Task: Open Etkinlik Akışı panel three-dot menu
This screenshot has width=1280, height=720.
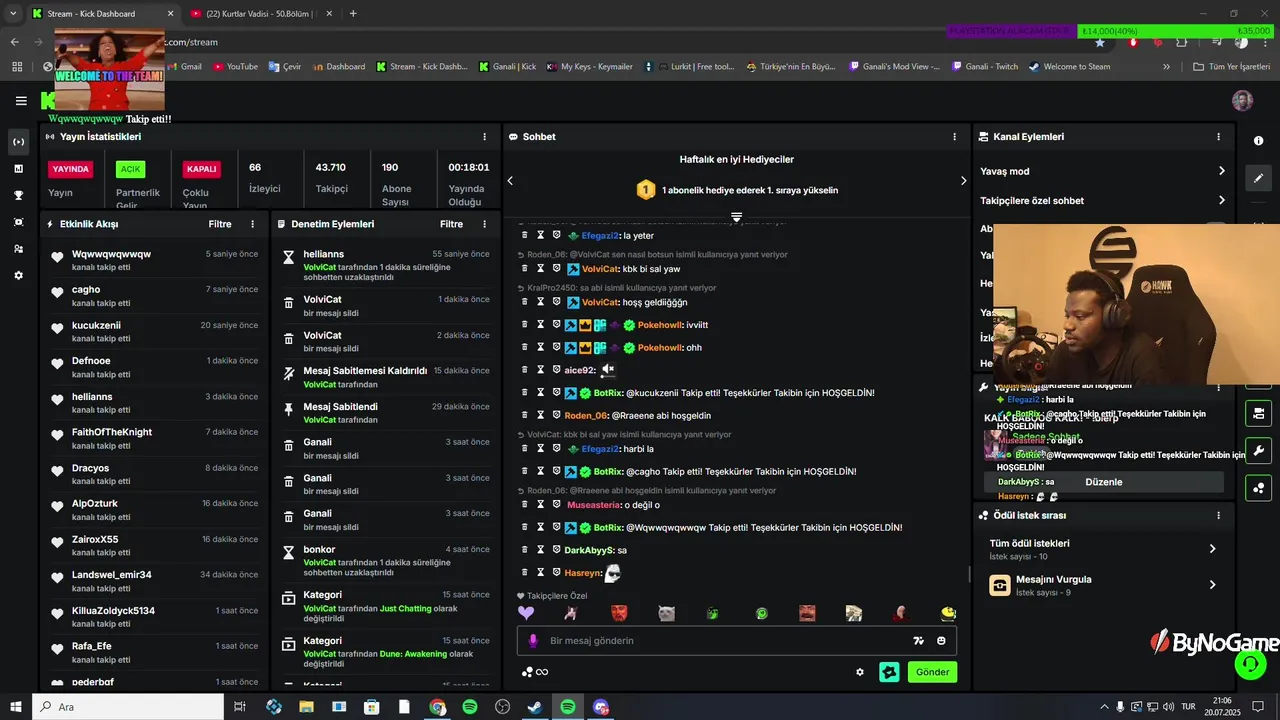Action: click(x=252, y=224)
